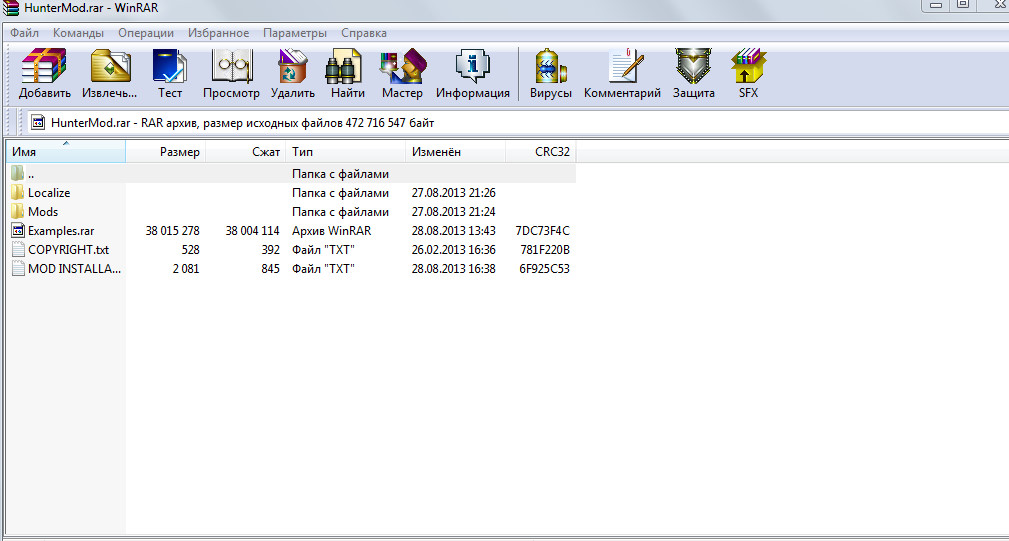The width and height of the screenshot is (1009, 541).
Task: Show archive Информация
Action: [x=472, y=66]
